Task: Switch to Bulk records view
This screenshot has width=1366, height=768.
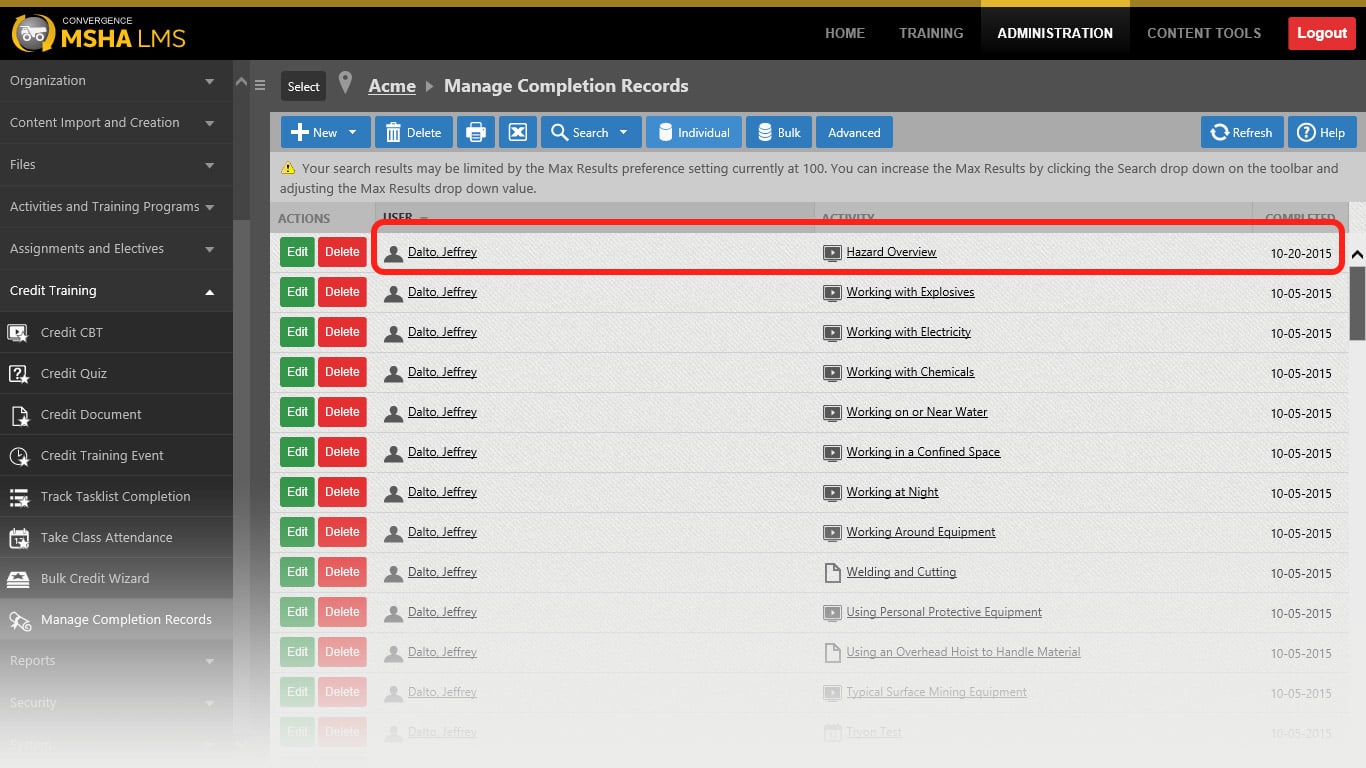Action: pos(778,132)
